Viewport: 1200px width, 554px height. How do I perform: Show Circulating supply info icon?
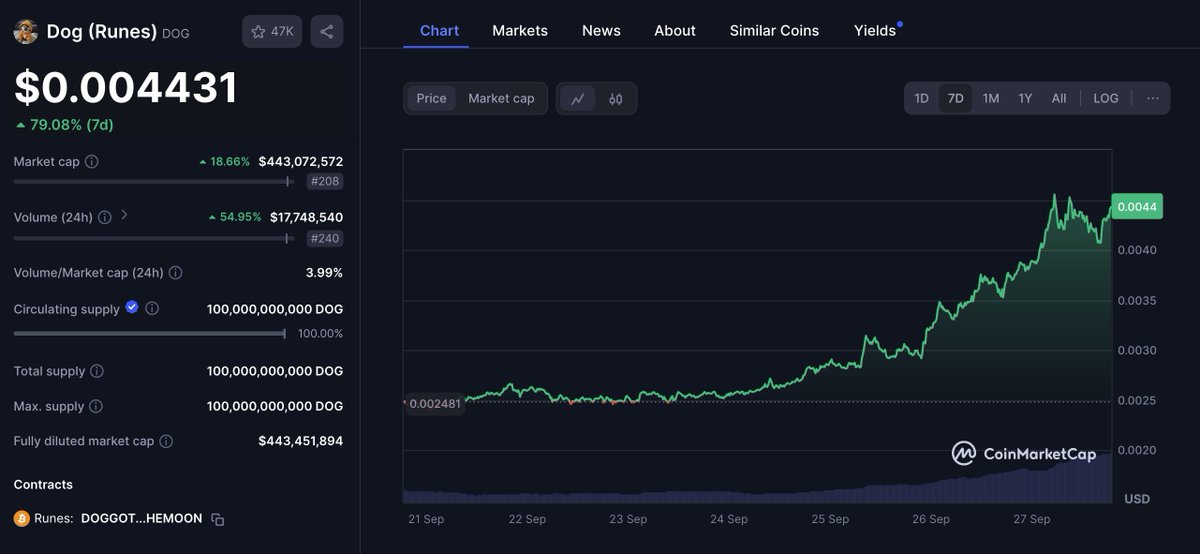pos(152,309)
